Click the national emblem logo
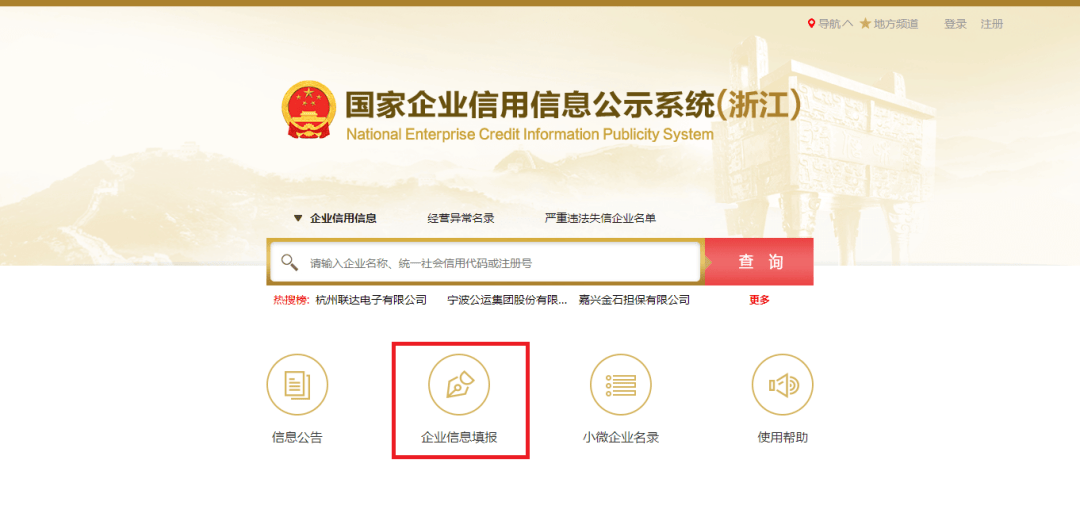This screenshot has width=1080, height=521. pyautogui.click(x=309, y=110)
